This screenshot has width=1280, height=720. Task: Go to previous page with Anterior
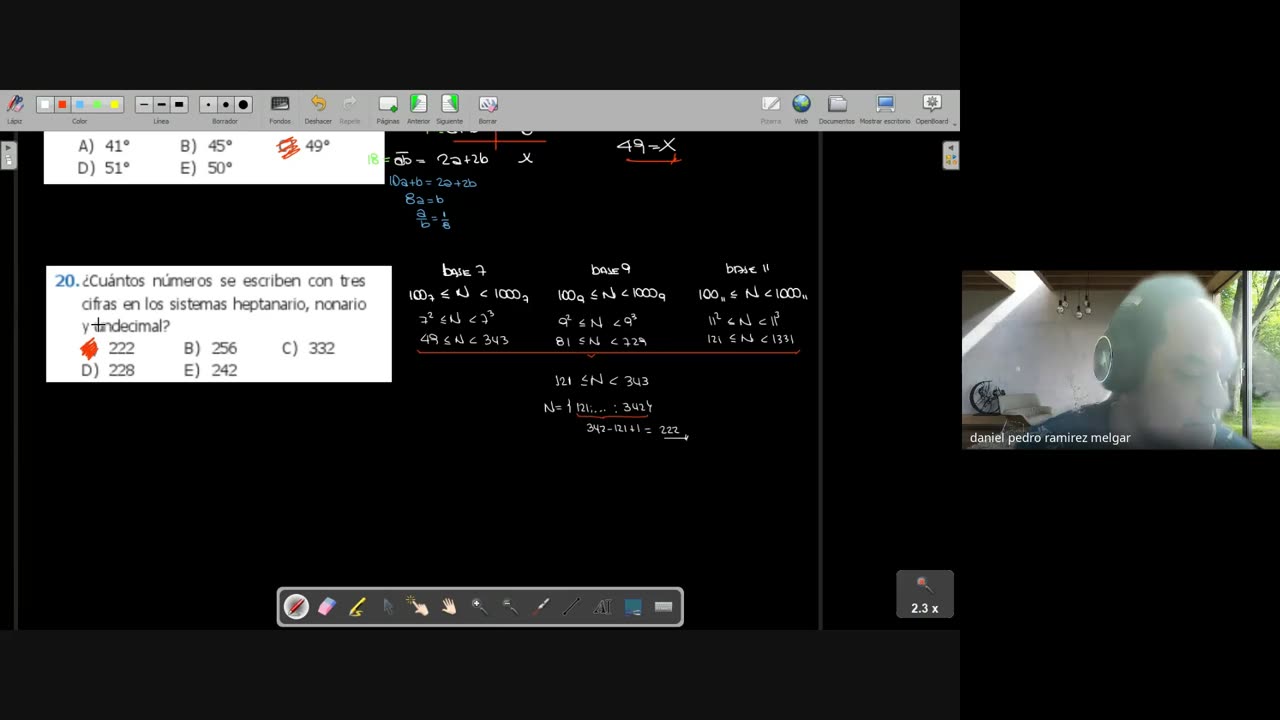point(418,108)
